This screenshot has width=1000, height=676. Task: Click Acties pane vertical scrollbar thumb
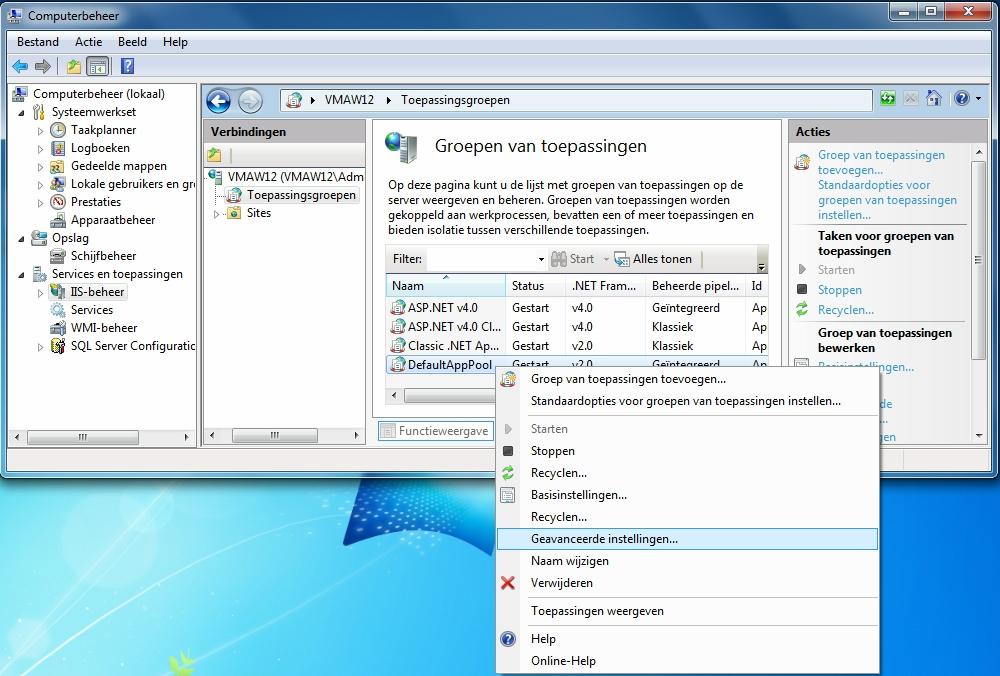978,260
